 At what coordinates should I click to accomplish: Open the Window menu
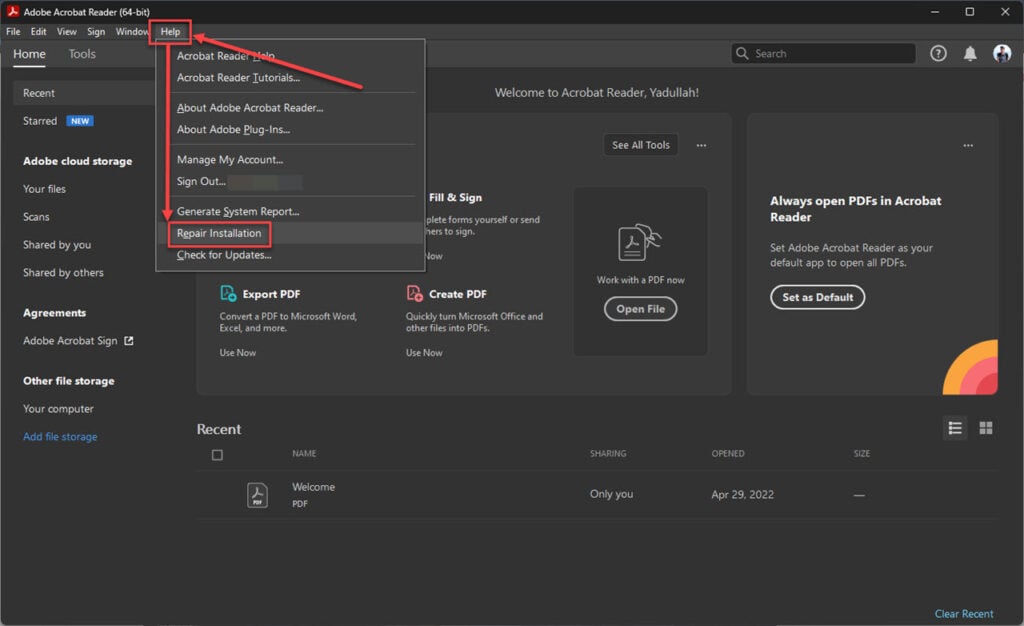click(132, 31)
